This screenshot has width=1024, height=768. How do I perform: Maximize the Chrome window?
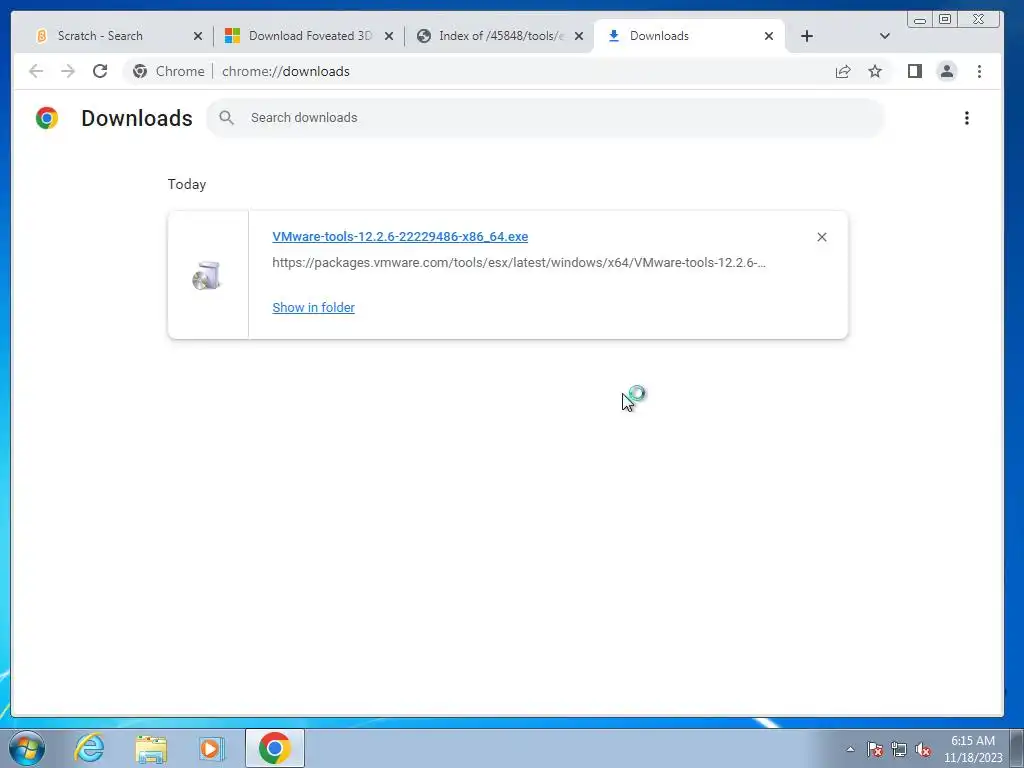[945, 20]
